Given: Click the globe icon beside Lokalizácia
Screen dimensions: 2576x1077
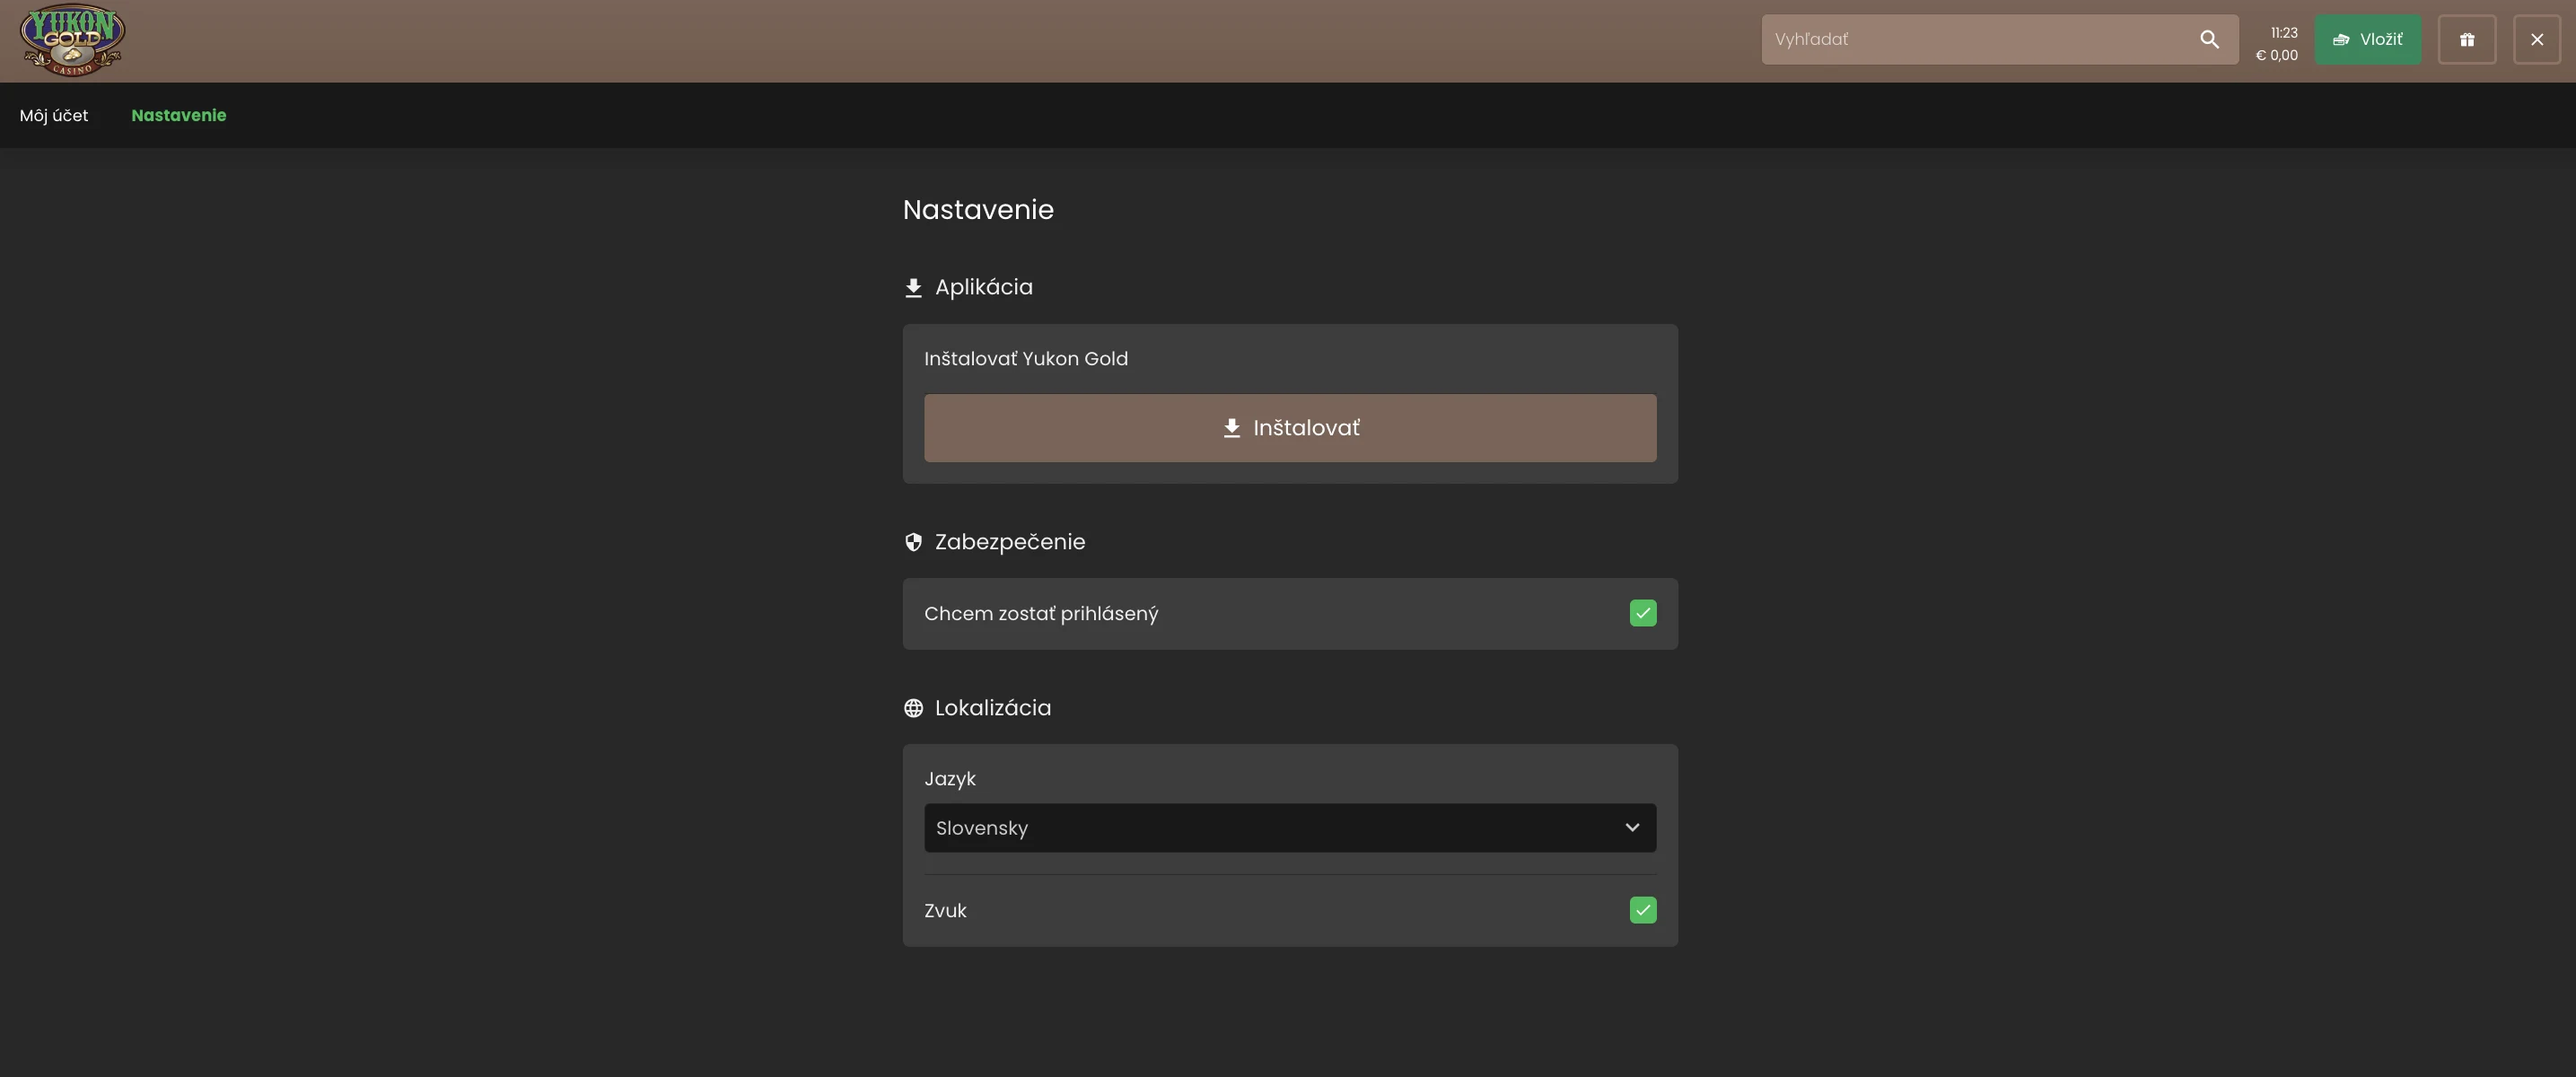Looking at the screenshot, I should 913,708.
